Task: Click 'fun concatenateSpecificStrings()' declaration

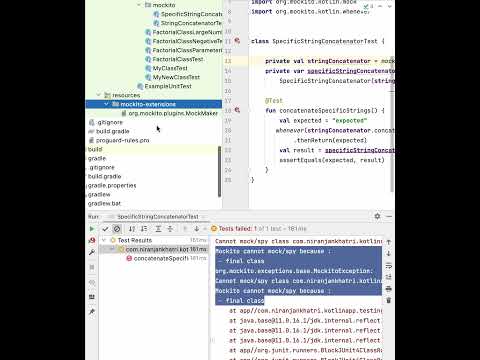Action: pos(325,110)
